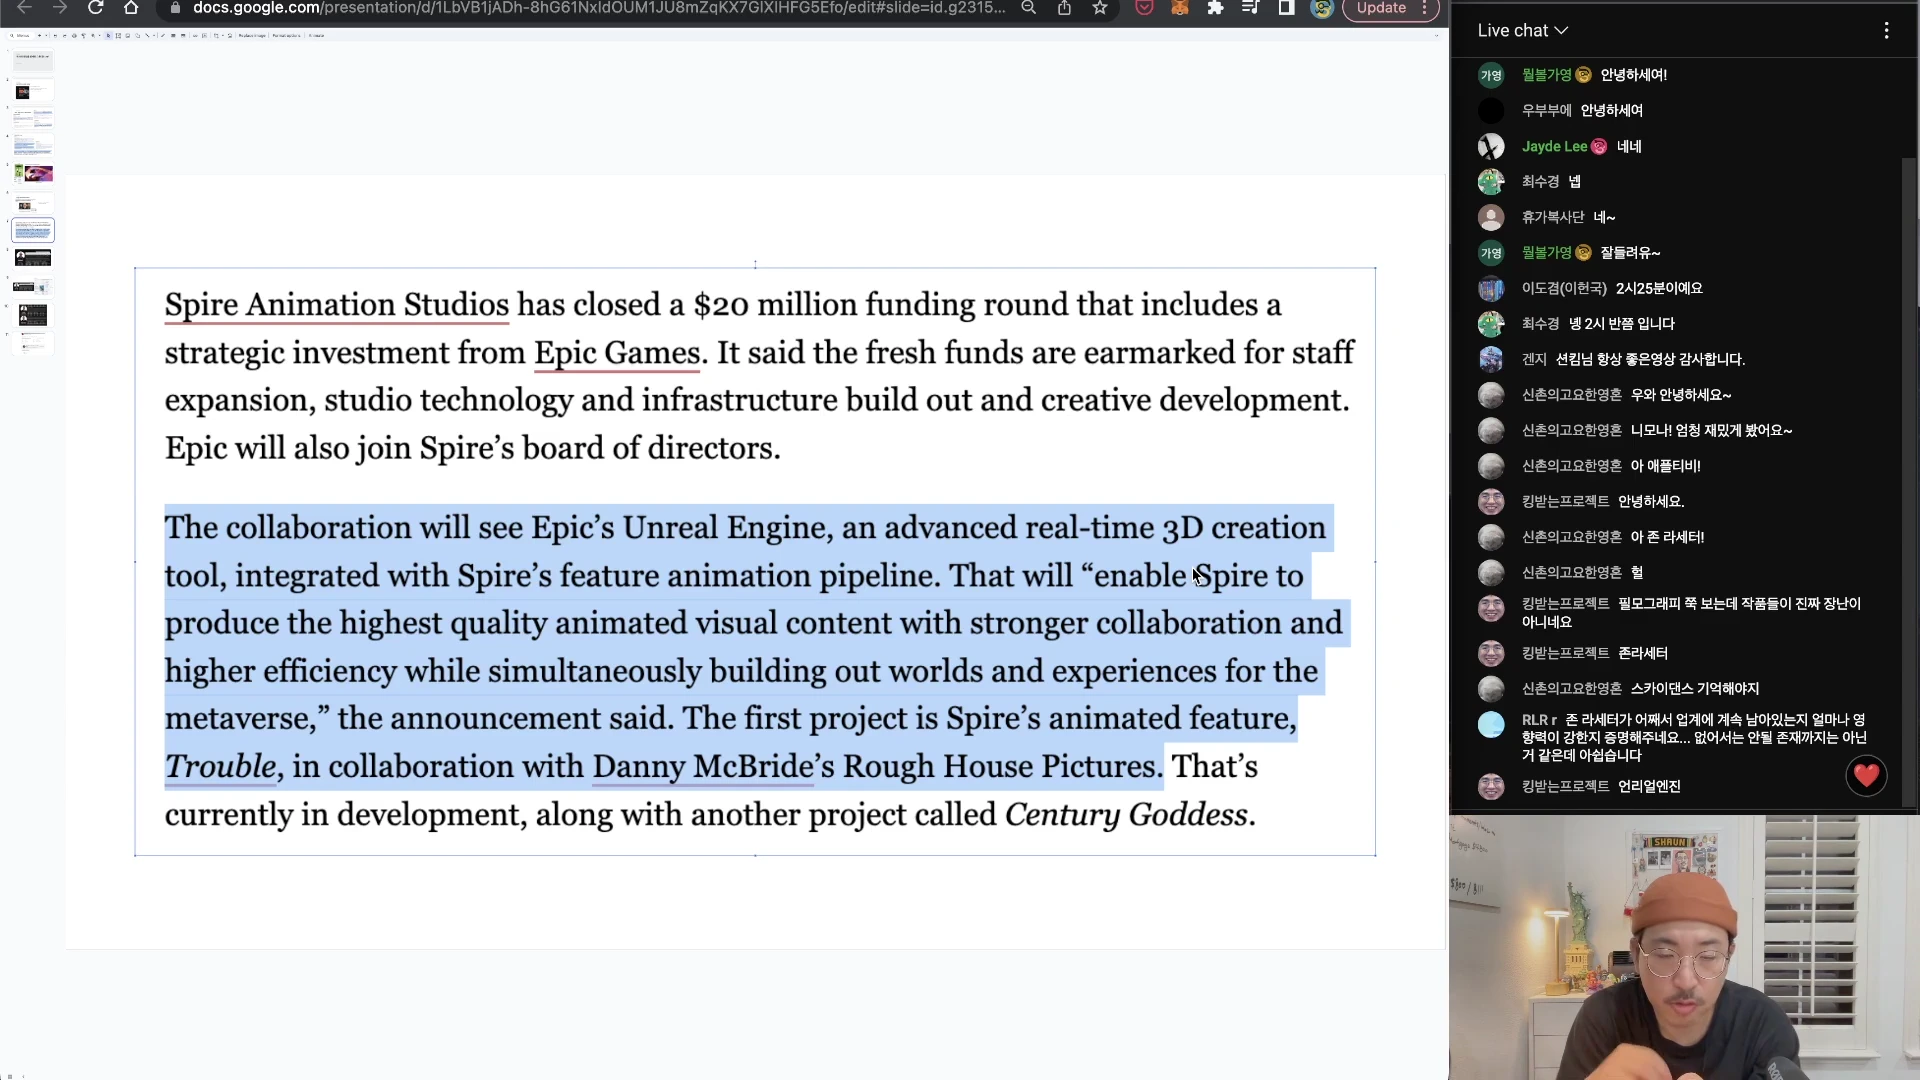Screen dimensions: 1920x1080
Task: Click Jayde Lee's chat avatar
Action: coord(1491,147)
